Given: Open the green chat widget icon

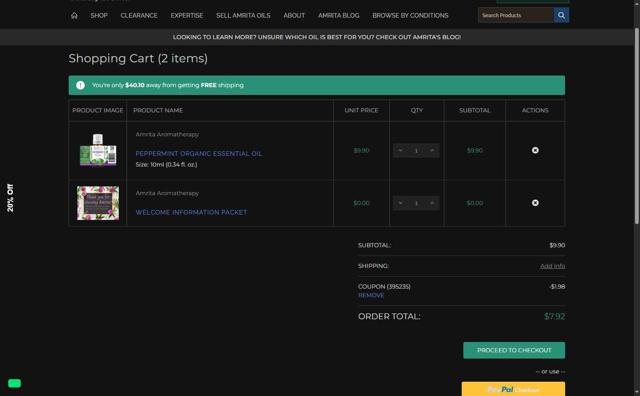Looking at the screenshot, I should pos(14,383).
